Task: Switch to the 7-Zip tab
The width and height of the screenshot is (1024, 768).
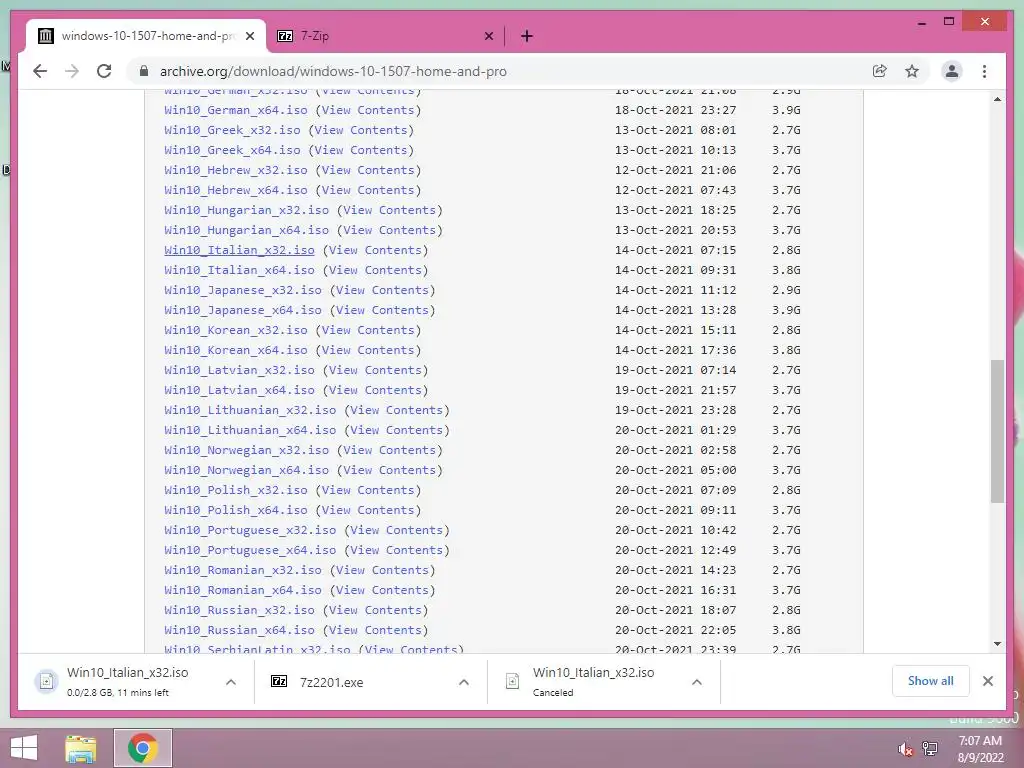Action: tap(385, 36)
